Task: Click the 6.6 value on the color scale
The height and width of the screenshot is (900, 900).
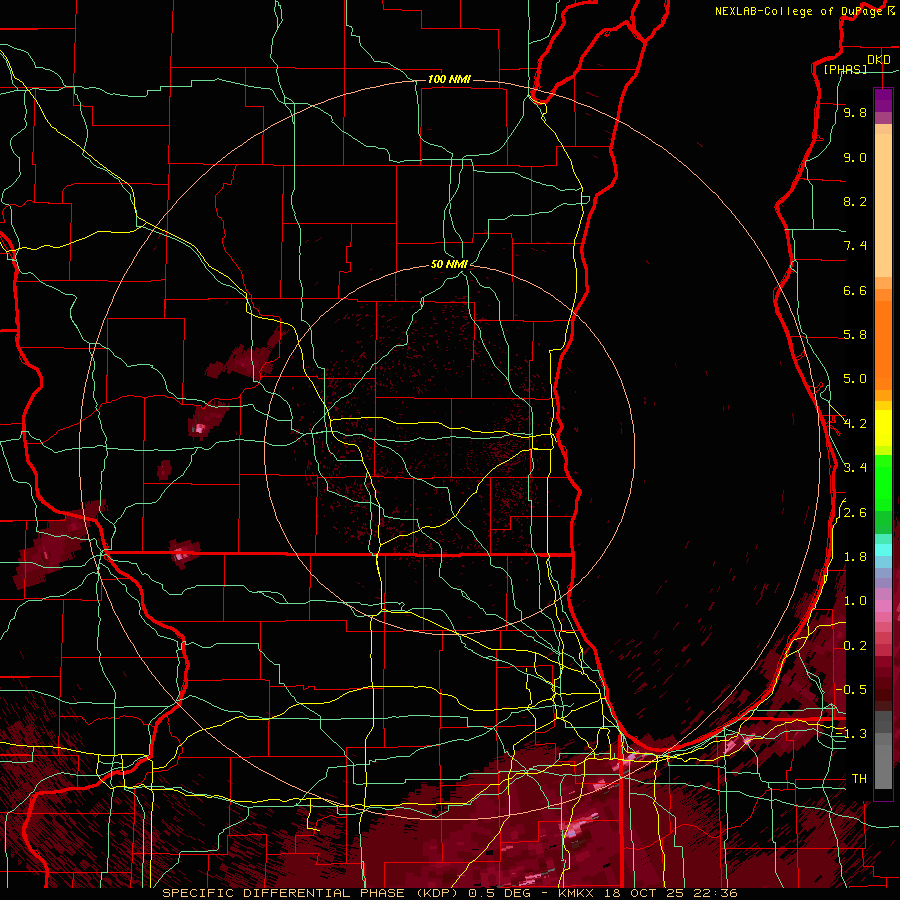Action: [x=855, y=290]
